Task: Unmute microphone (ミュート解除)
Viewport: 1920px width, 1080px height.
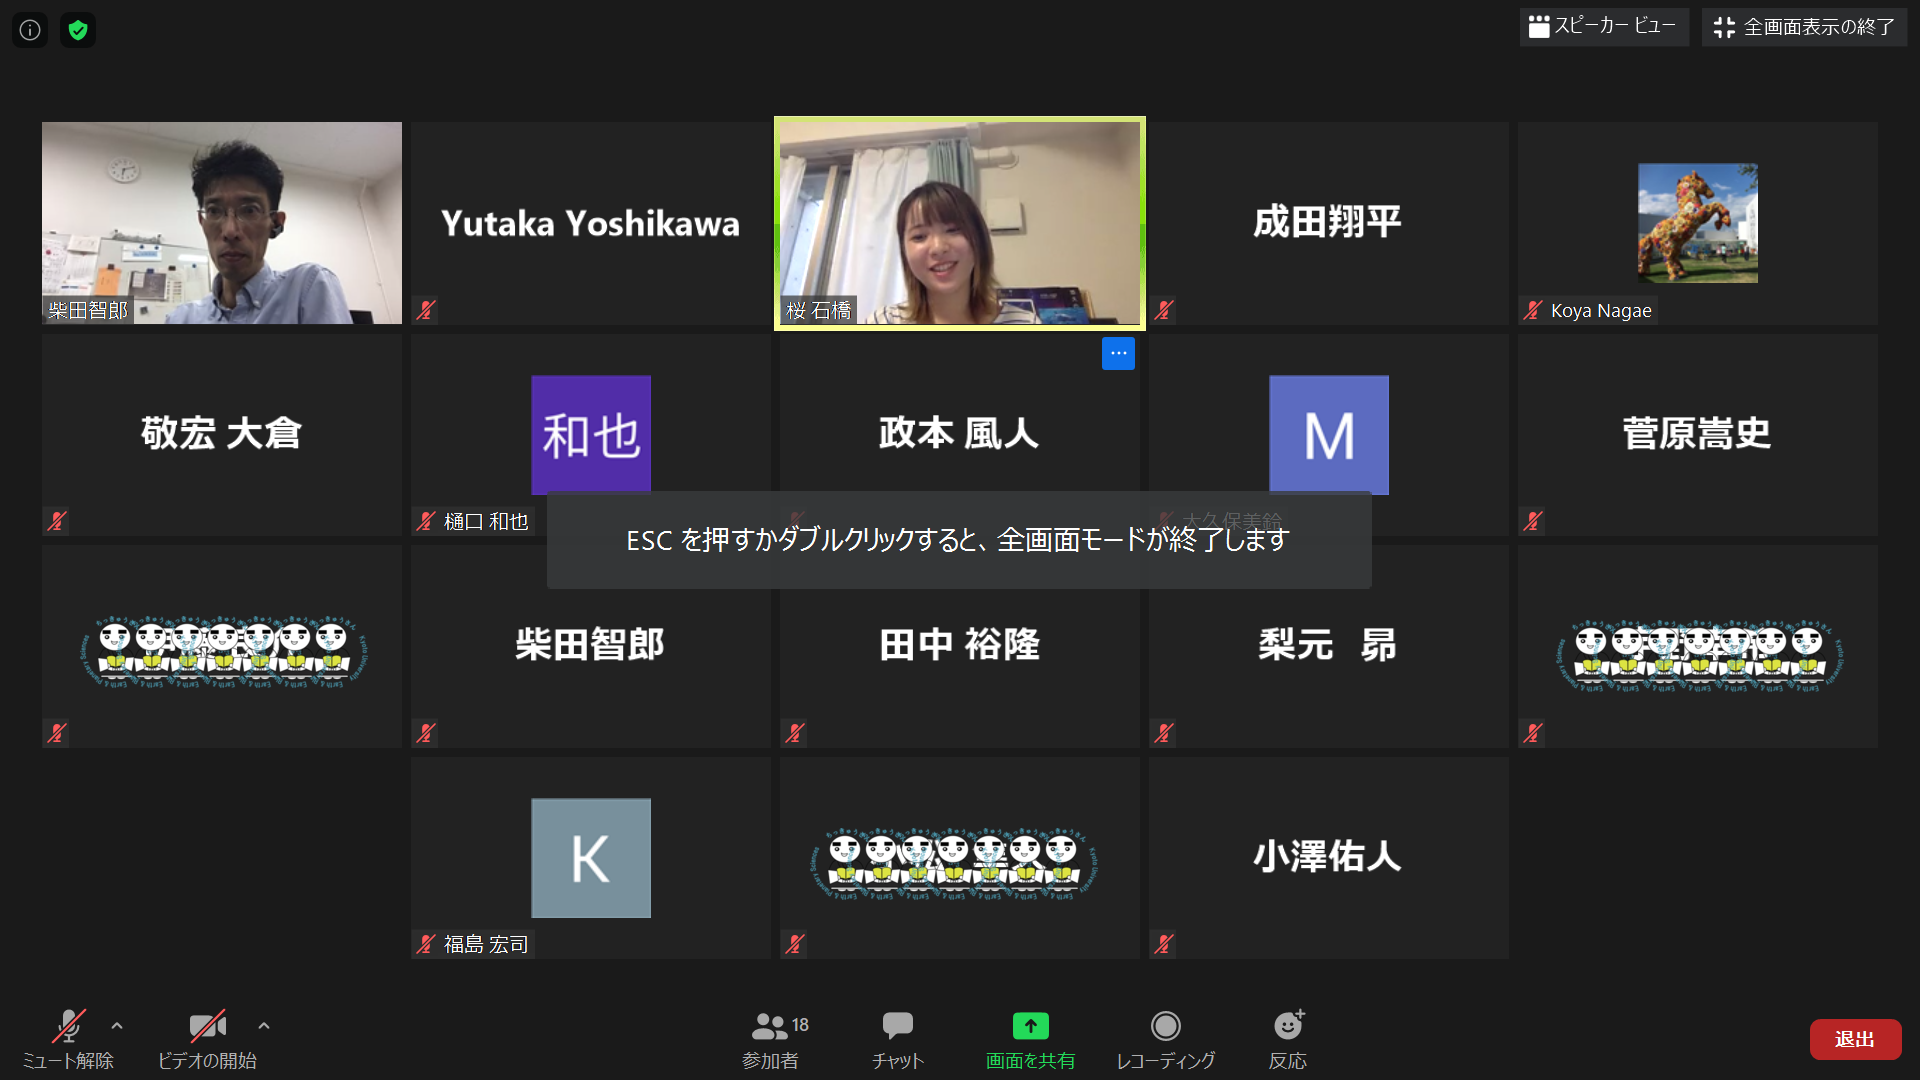Action: [x=68, y=1040]
